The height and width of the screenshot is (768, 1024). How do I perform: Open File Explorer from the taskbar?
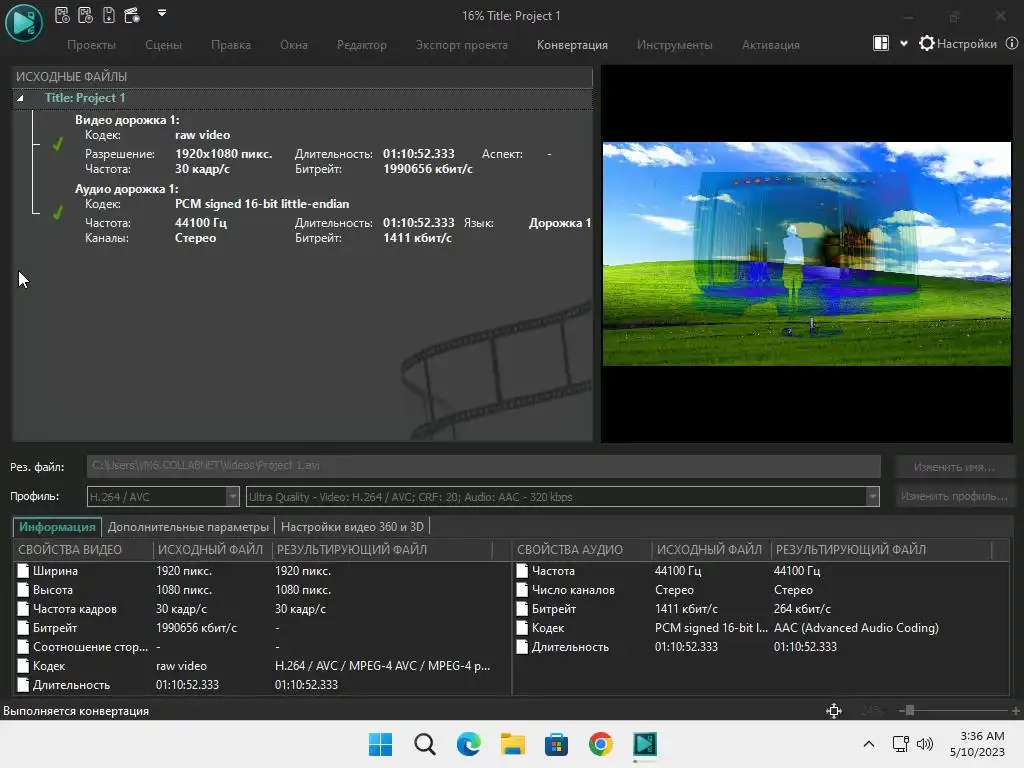click(x=513, y=744)
